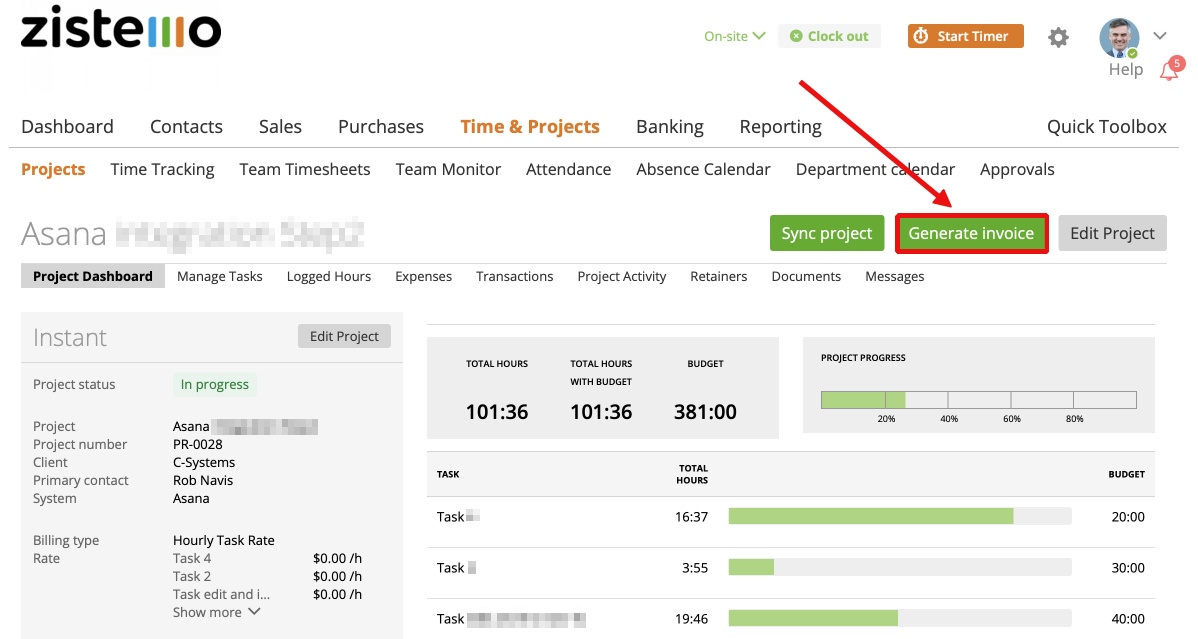The width and height of the screenshot is (1198, 639).
Task: Click the 40:00 budget cell
Action: coord(1128,619)
